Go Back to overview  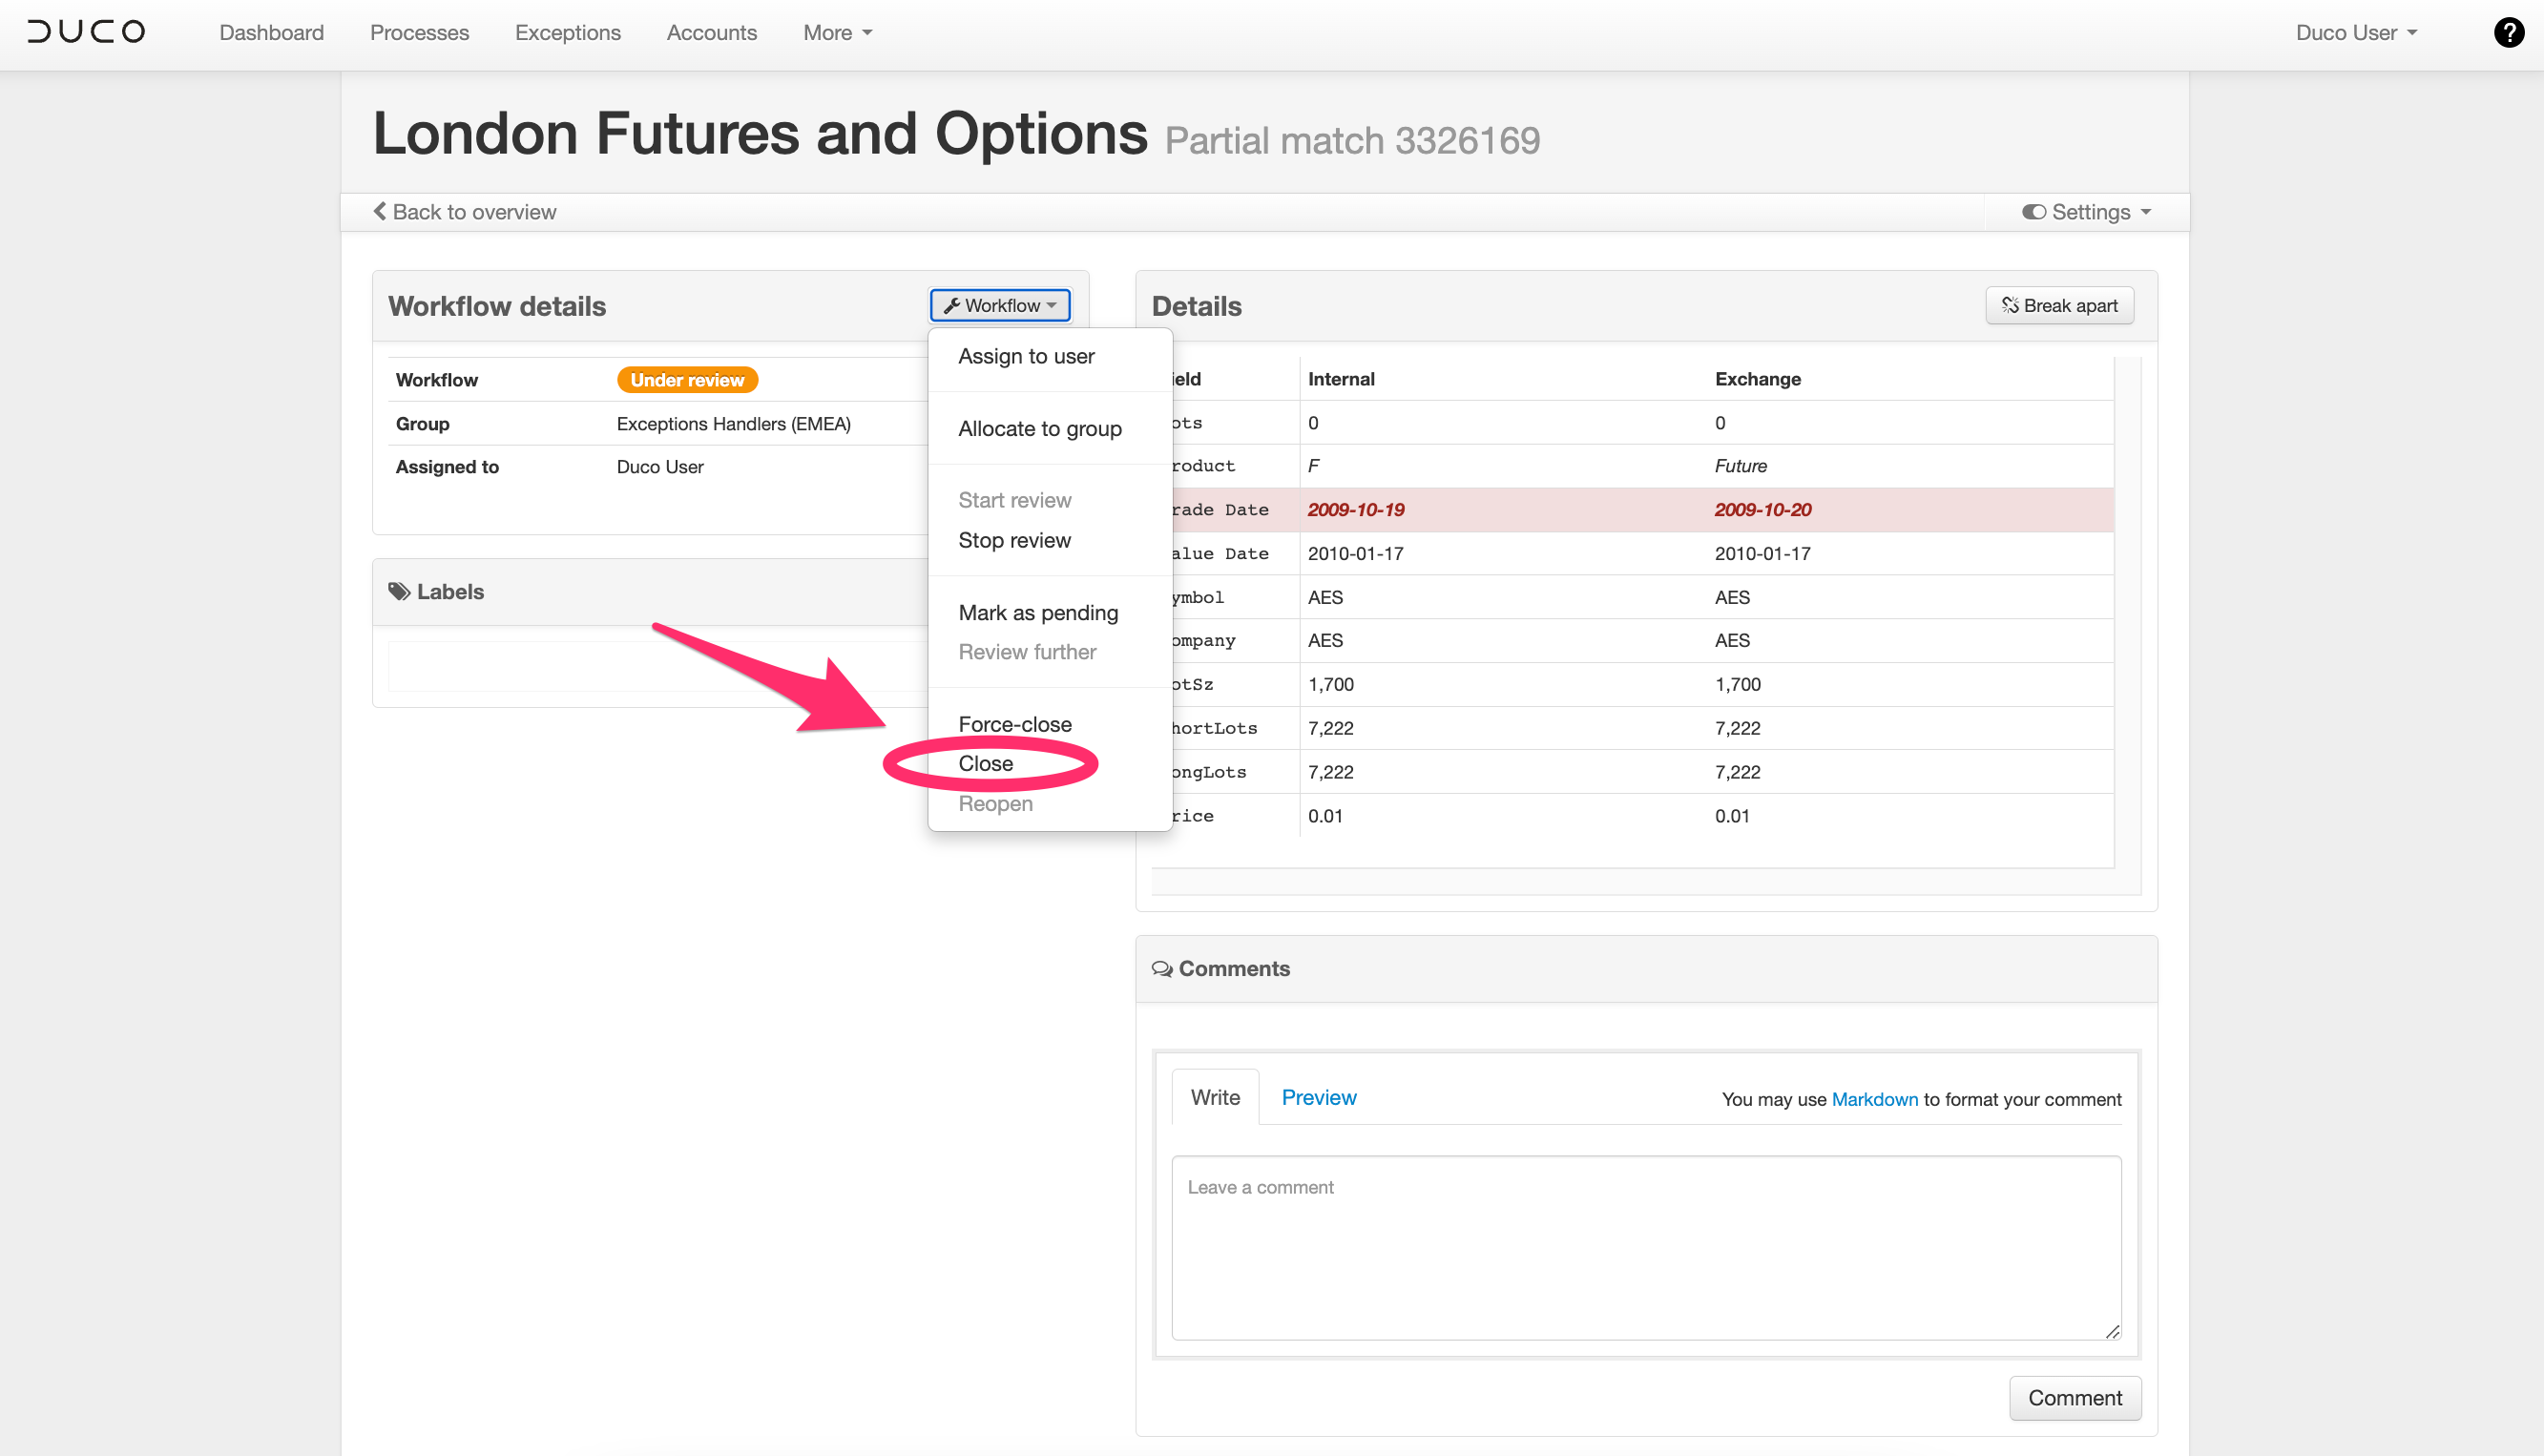[465, 212]
